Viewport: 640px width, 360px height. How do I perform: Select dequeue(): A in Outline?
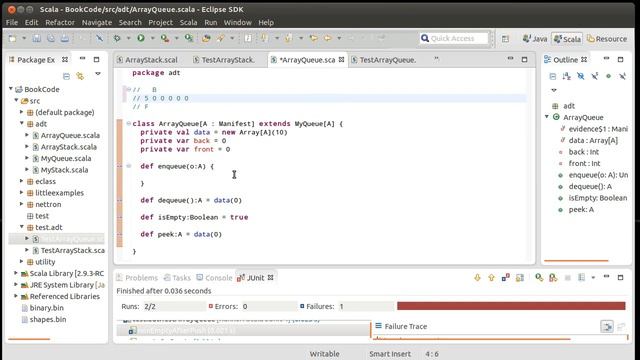coord(590,187)
